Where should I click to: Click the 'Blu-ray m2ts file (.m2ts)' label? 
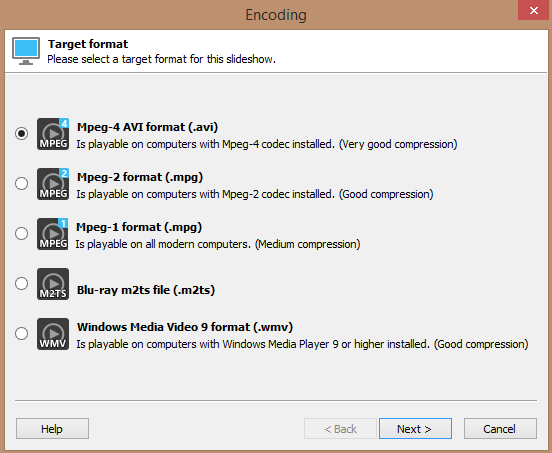[x=146, y=290]
